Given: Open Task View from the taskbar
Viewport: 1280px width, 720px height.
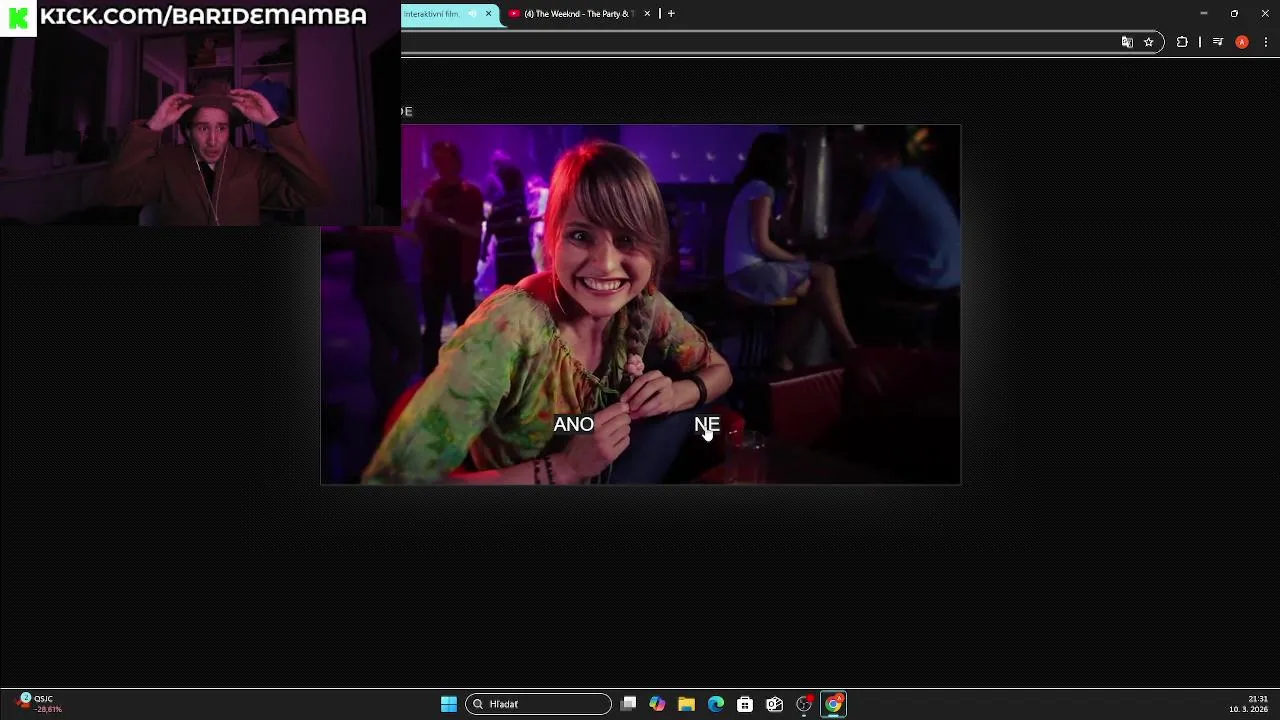Looking at the screenshot, I should coord(628,704).
